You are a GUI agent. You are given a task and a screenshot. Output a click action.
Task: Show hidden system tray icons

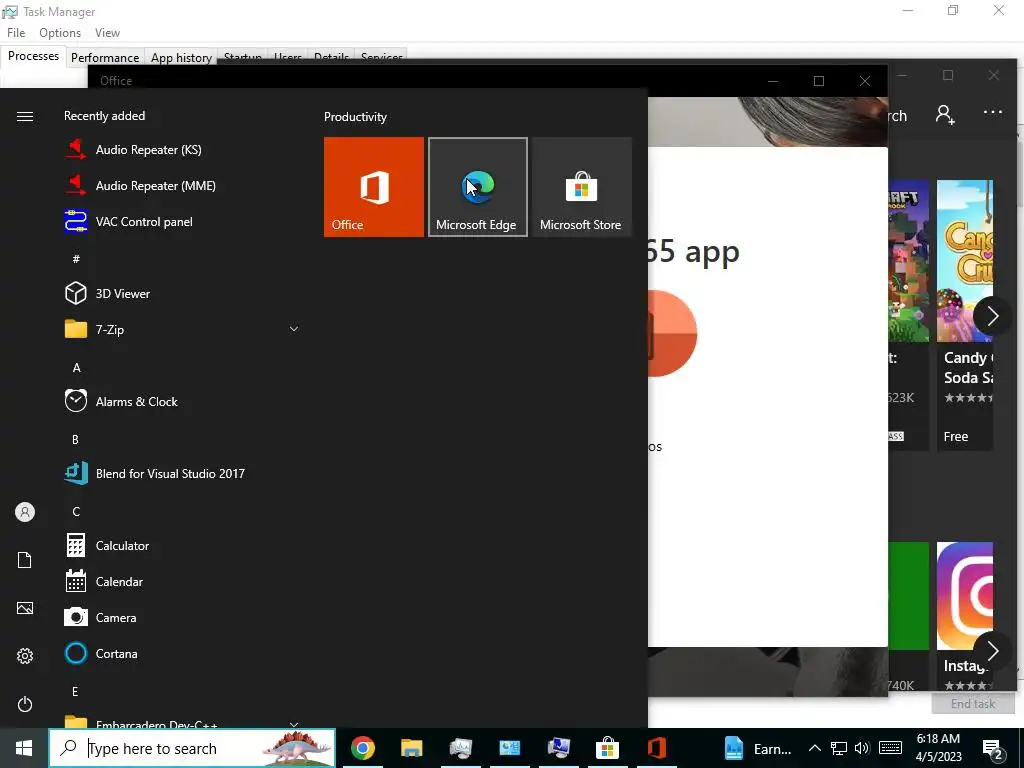pyautogui.click(x=814, y=748)
